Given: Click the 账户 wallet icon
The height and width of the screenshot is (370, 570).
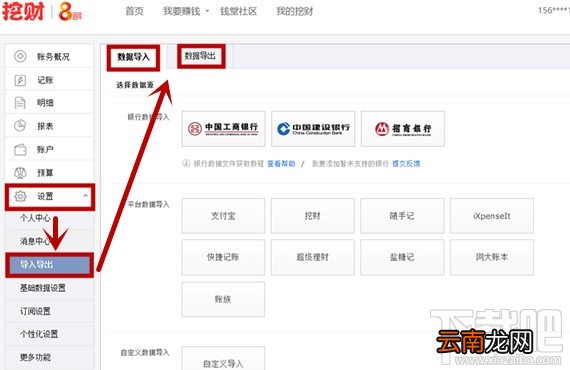Looking at the screenshot, I should coord(20,149).
